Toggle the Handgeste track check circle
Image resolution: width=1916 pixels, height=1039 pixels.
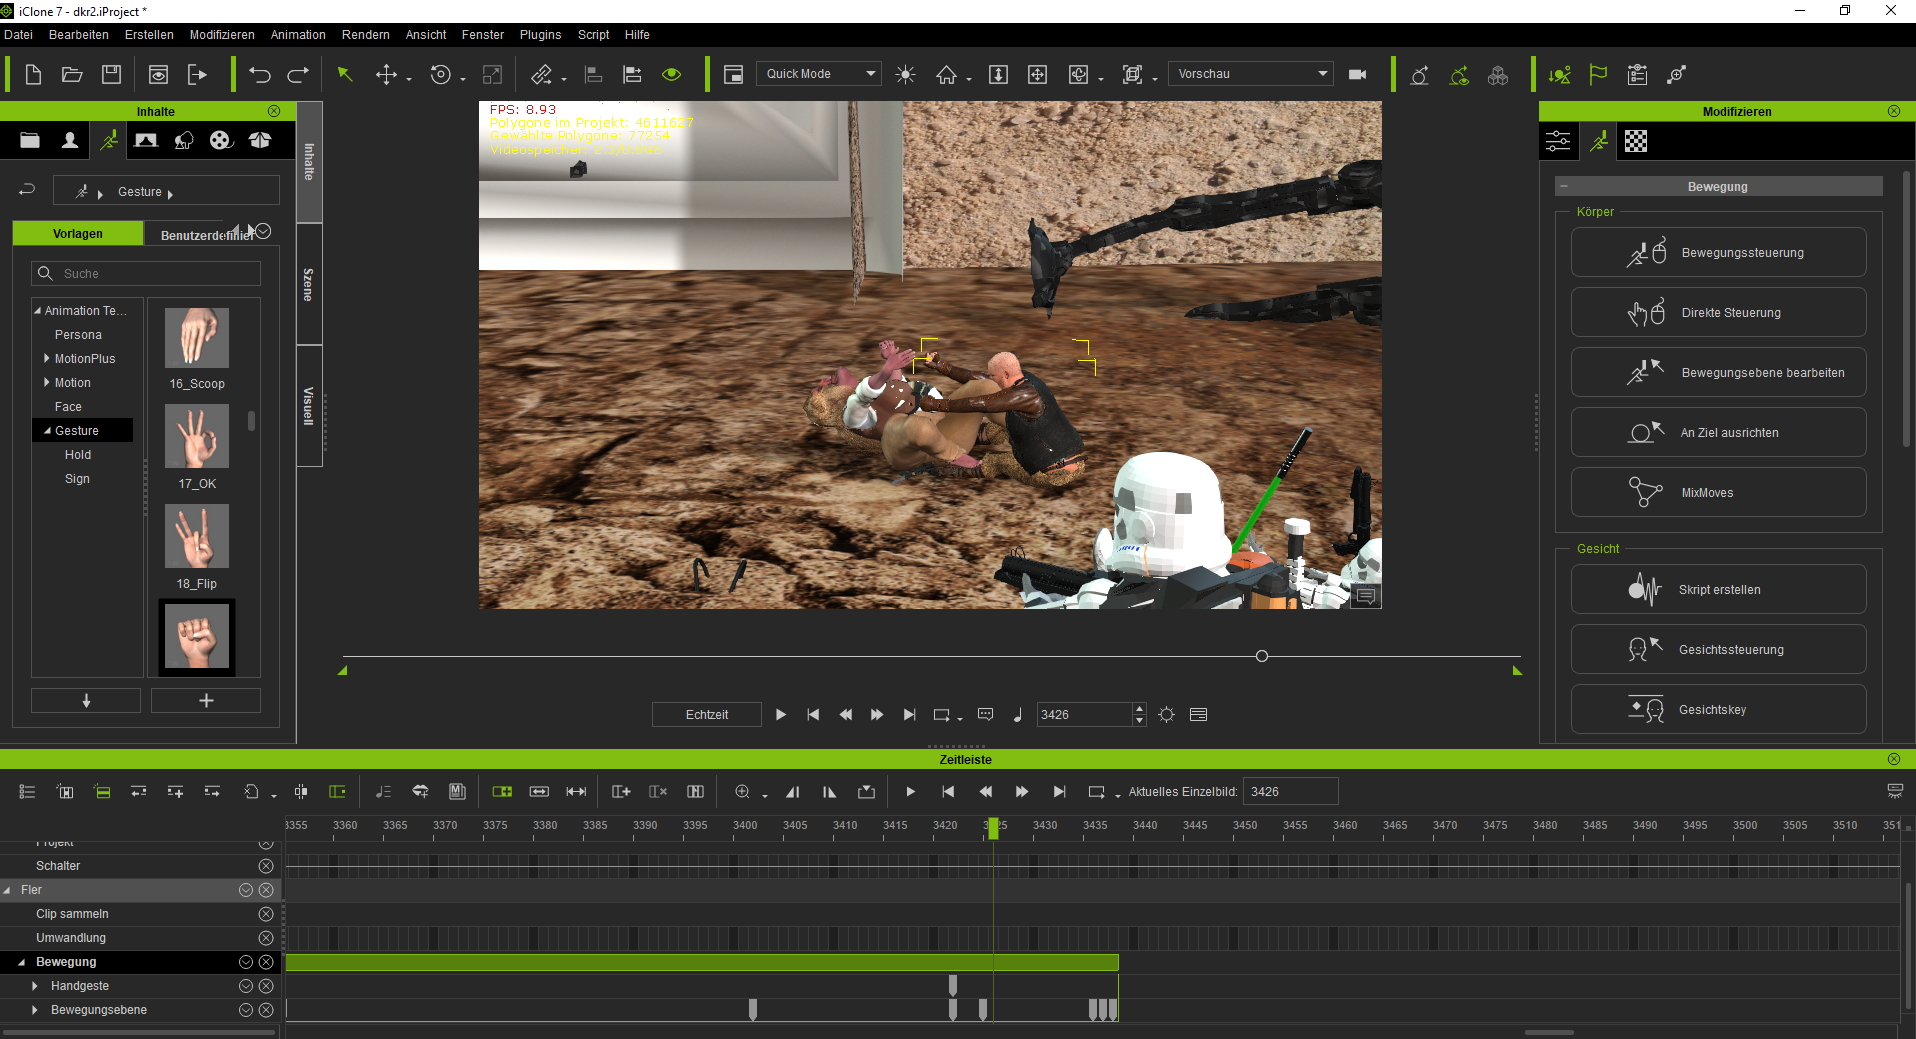246,986
